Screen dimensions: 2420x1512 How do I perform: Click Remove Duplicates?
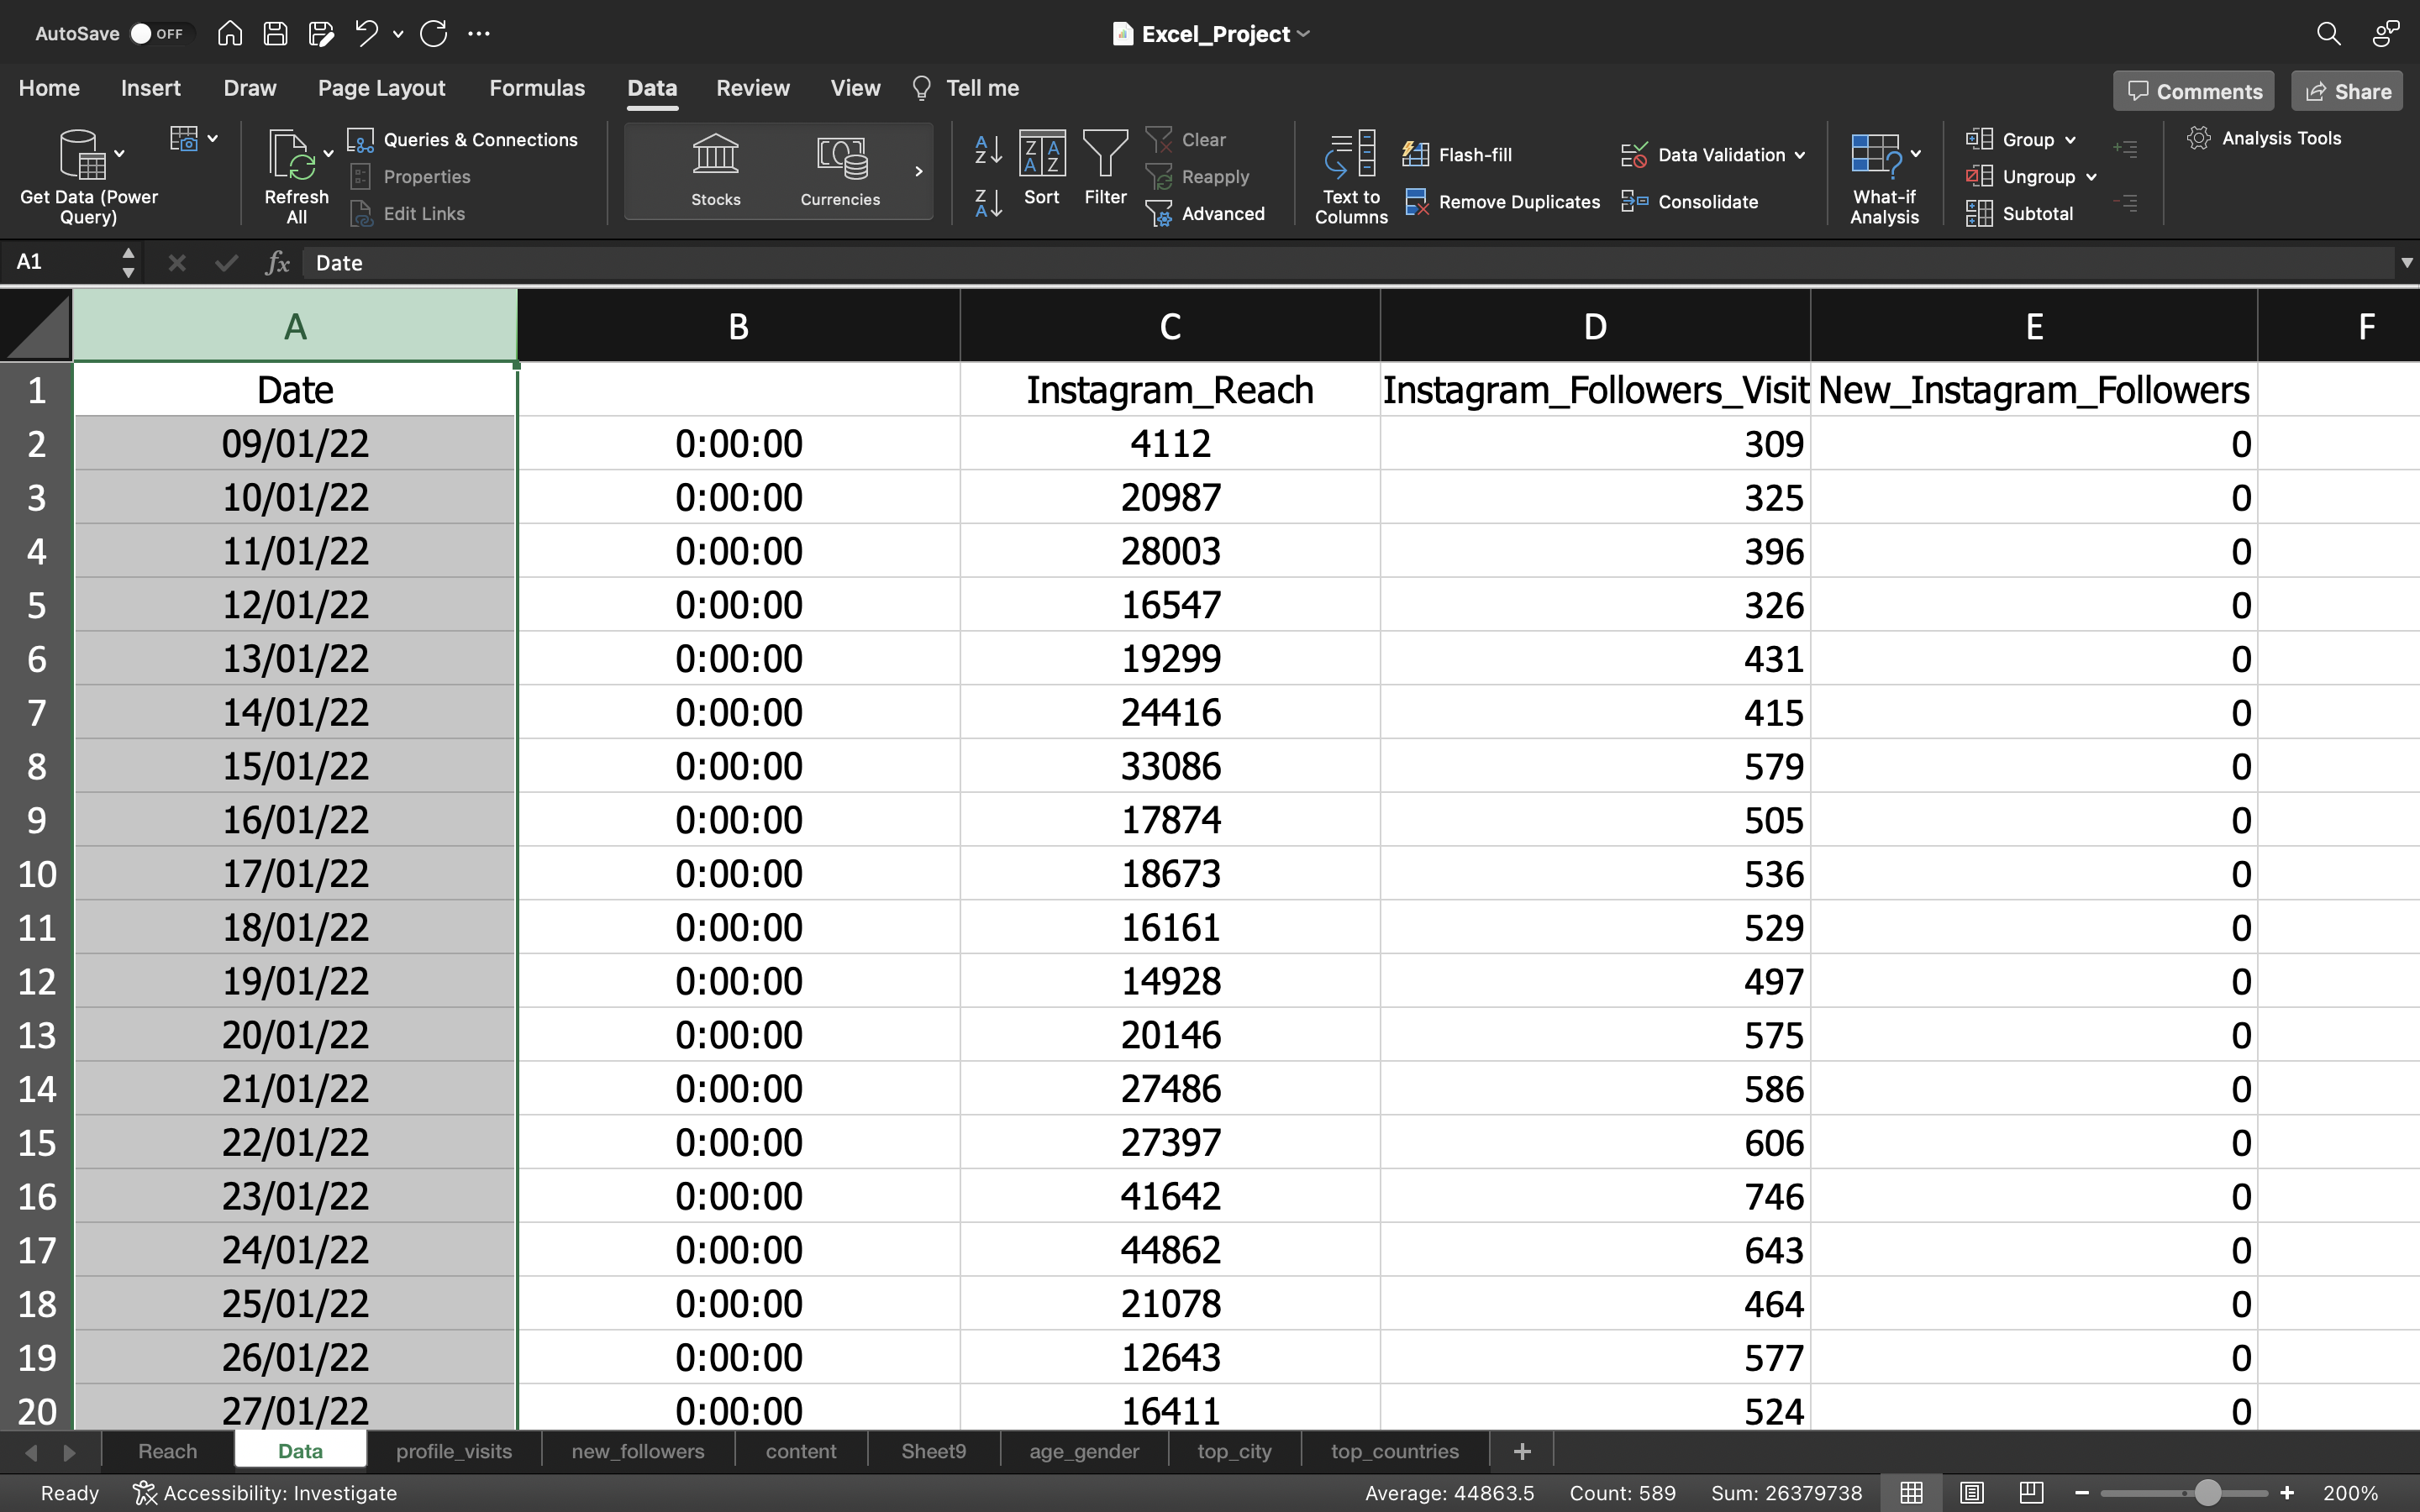tap(1502, 202)
